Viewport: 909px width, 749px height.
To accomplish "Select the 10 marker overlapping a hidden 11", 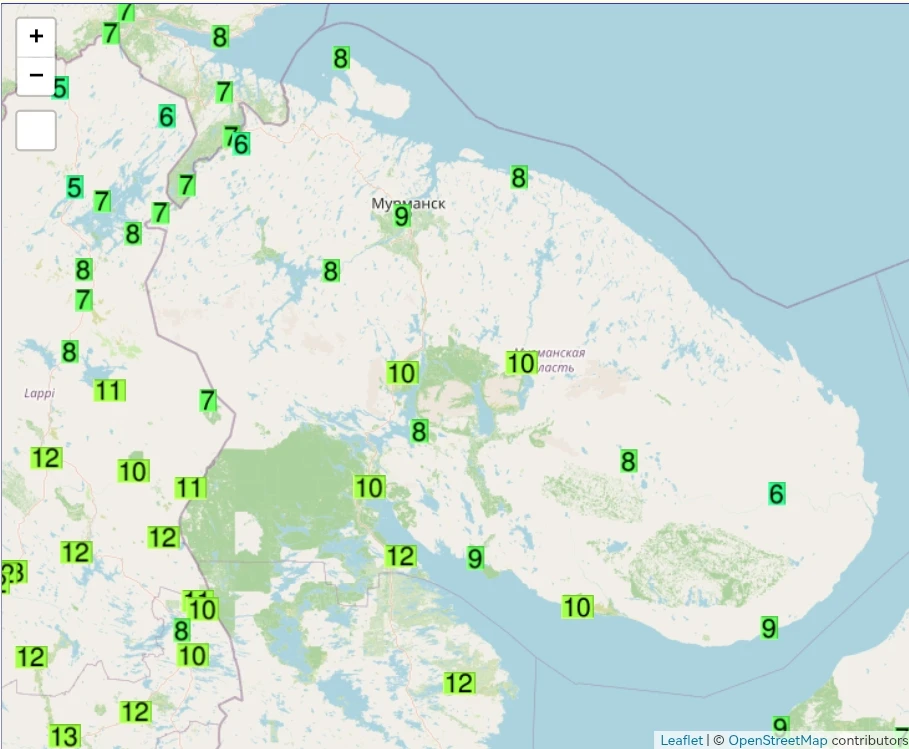I will pos(202,609).
